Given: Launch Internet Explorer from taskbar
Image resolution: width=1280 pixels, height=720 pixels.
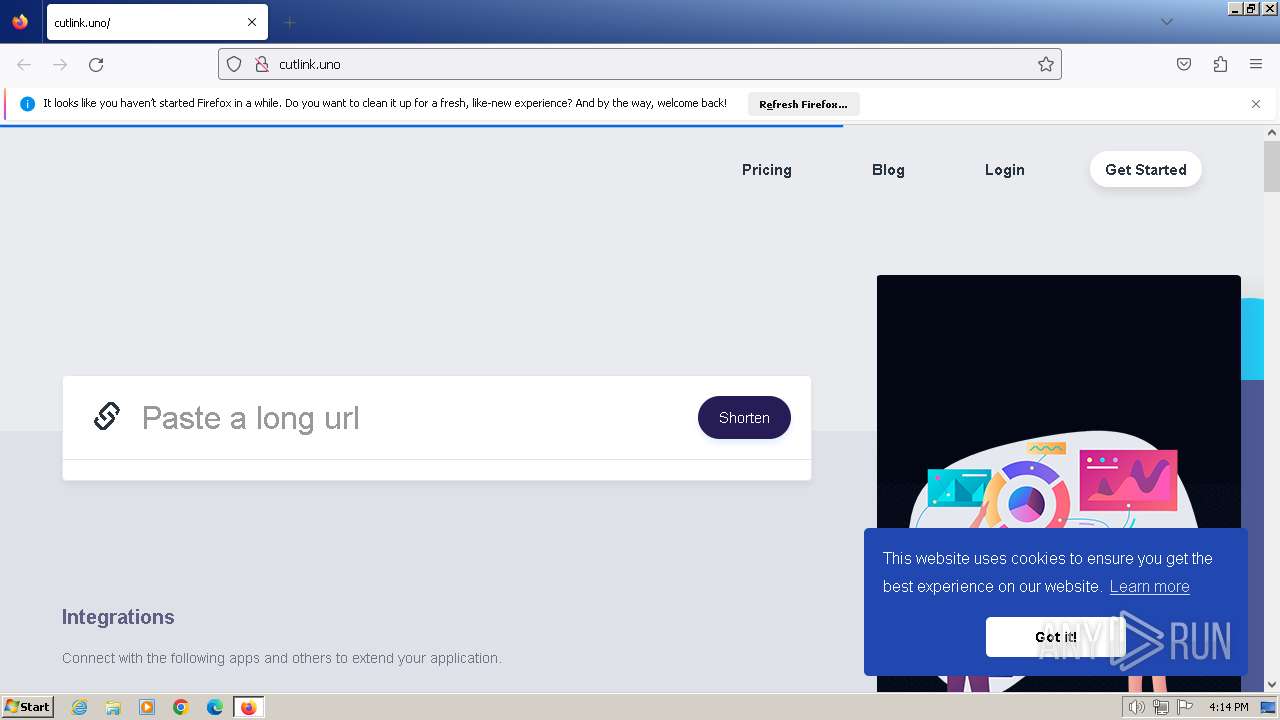Looking at the screenshot, I should pos(80,707).
